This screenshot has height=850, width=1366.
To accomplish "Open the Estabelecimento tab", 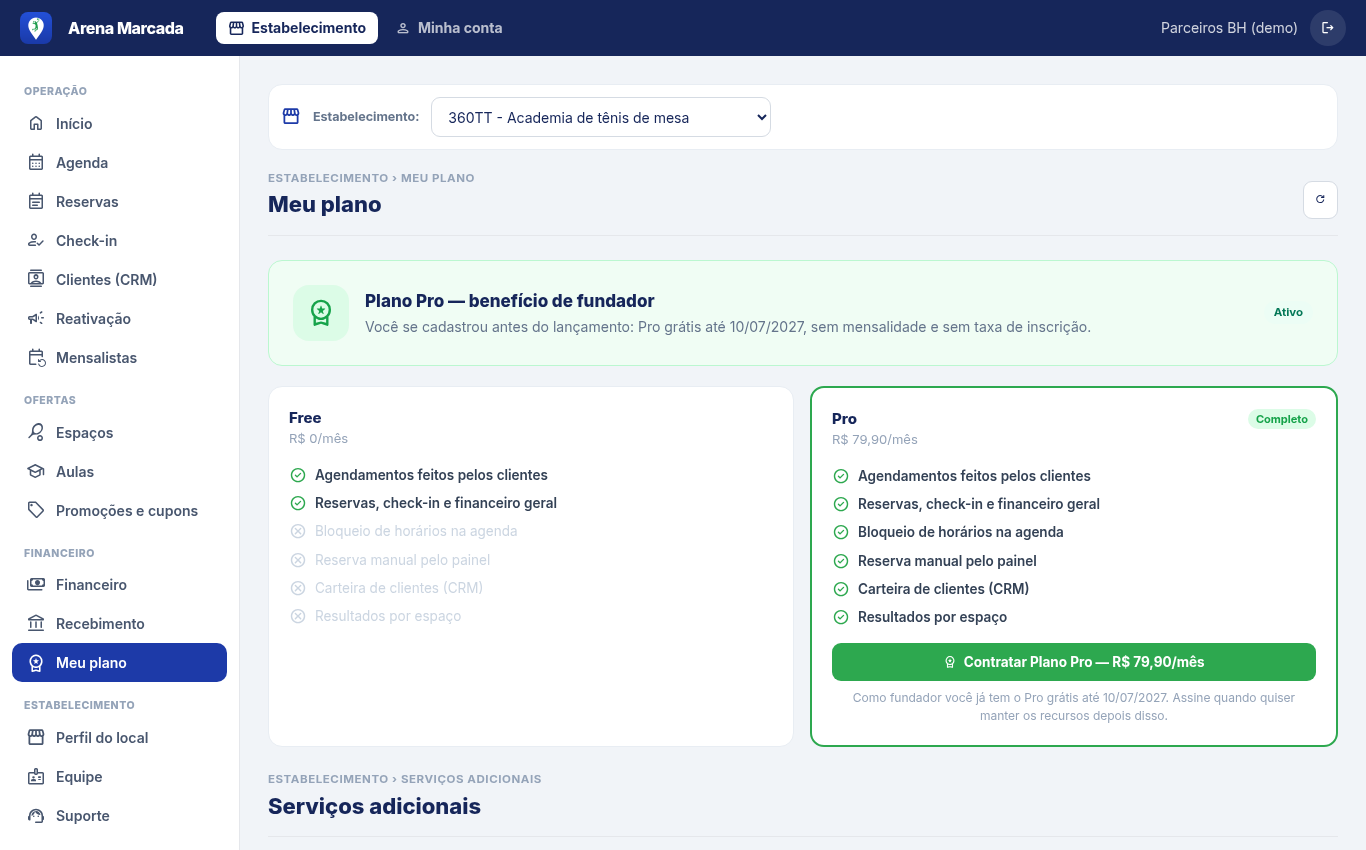I will click(x=297, y=28).
